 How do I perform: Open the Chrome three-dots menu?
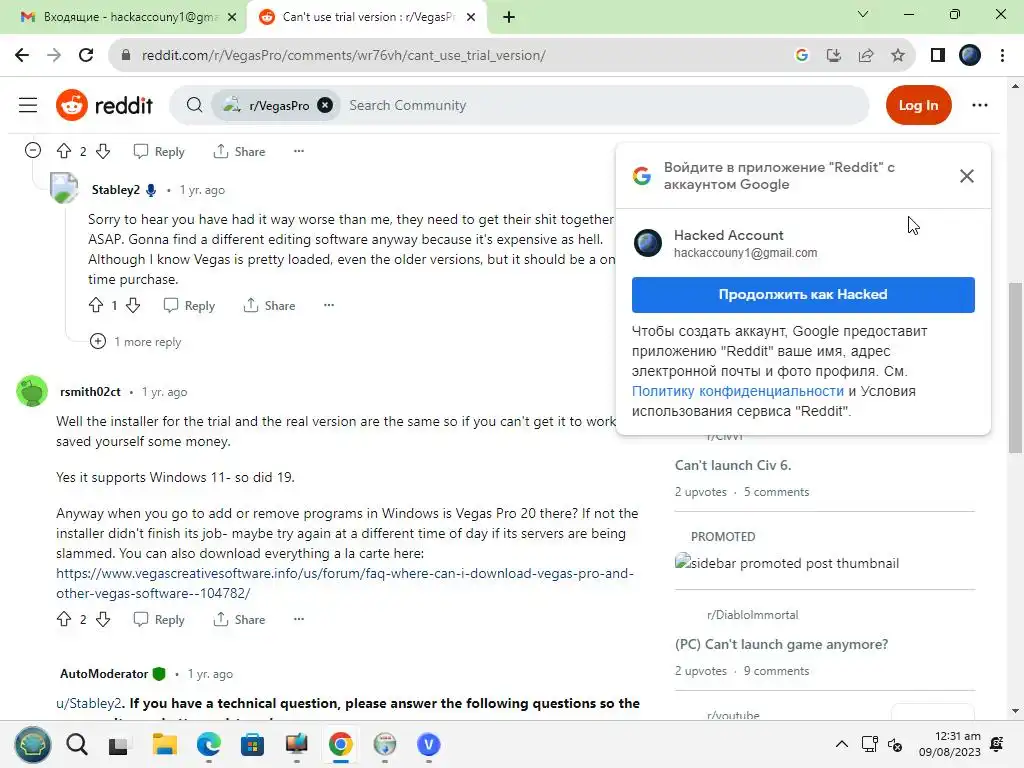(1002, 56)
